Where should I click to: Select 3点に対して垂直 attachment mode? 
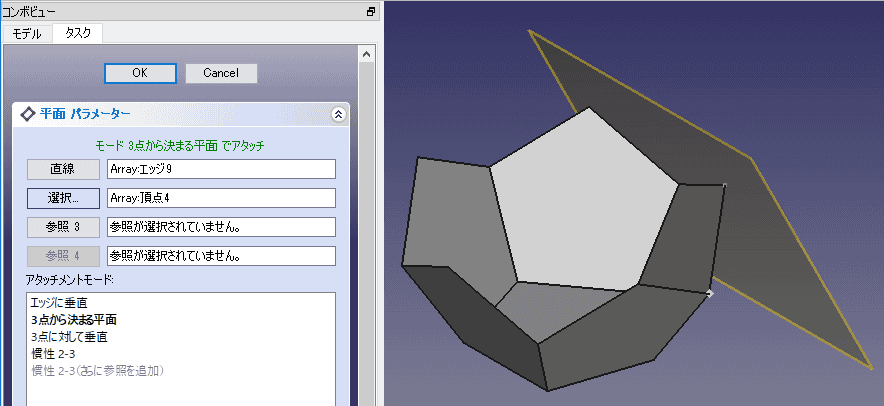coord(69,337)
